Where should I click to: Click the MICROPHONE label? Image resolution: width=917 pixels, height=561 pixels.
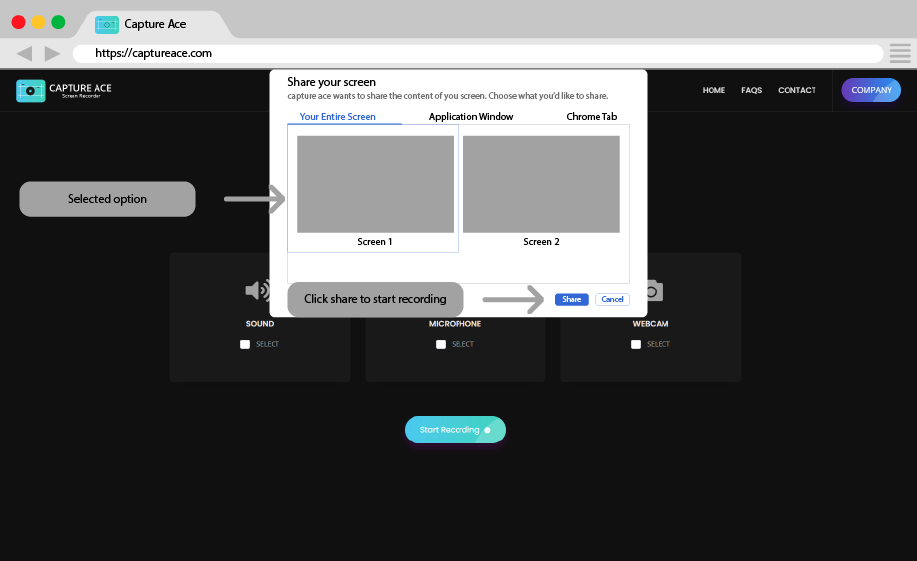pyautogui.click(x=455, y=323)
